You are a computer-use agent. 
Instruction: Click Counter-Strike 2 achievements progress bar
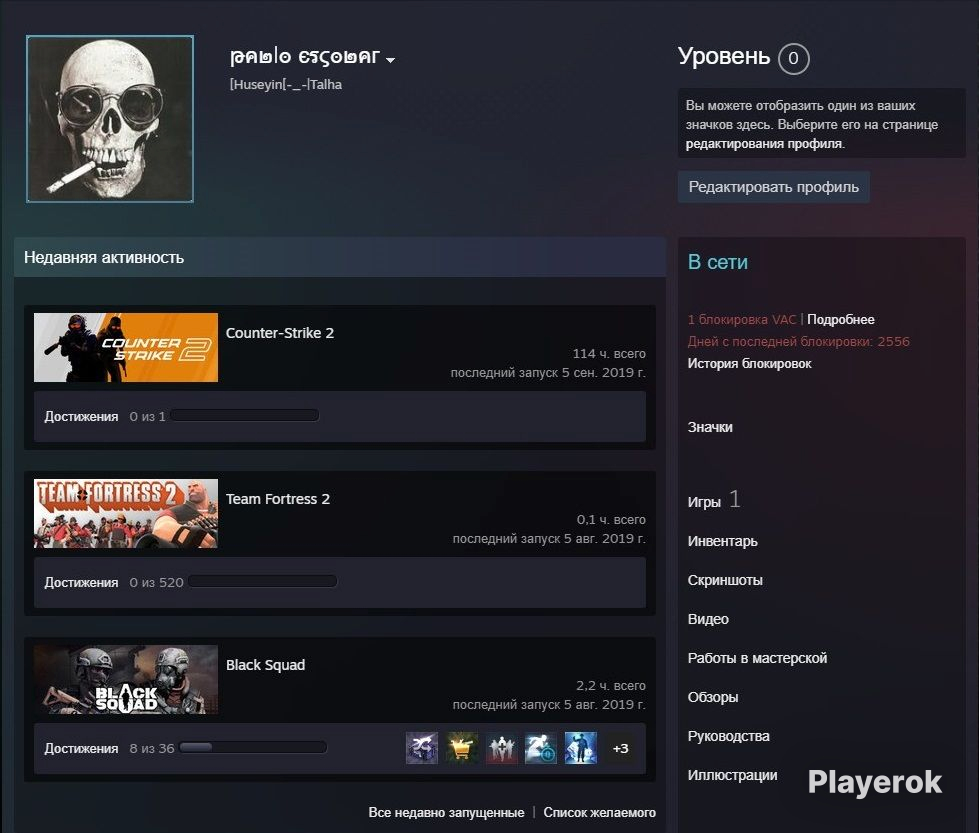pos(245,415)
